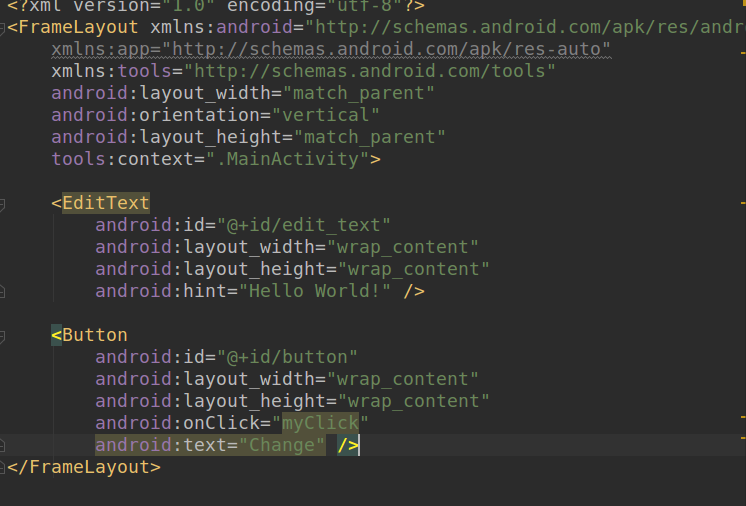746x506 pixels.
Task: Click the "http://schemas.android.com/tools" value
Action: pyautogui.click(x=370, y=71)
